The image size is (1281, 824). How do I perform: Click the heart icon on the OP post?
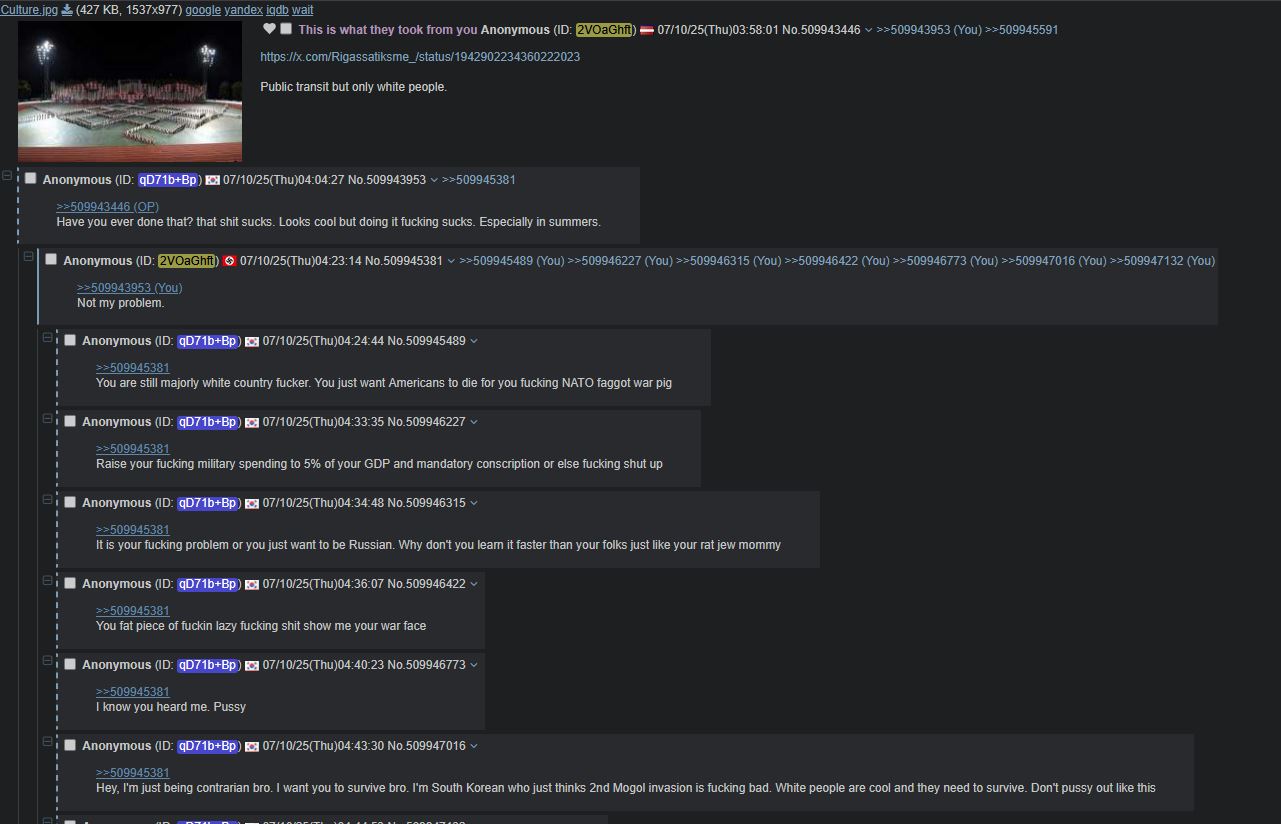269,29
